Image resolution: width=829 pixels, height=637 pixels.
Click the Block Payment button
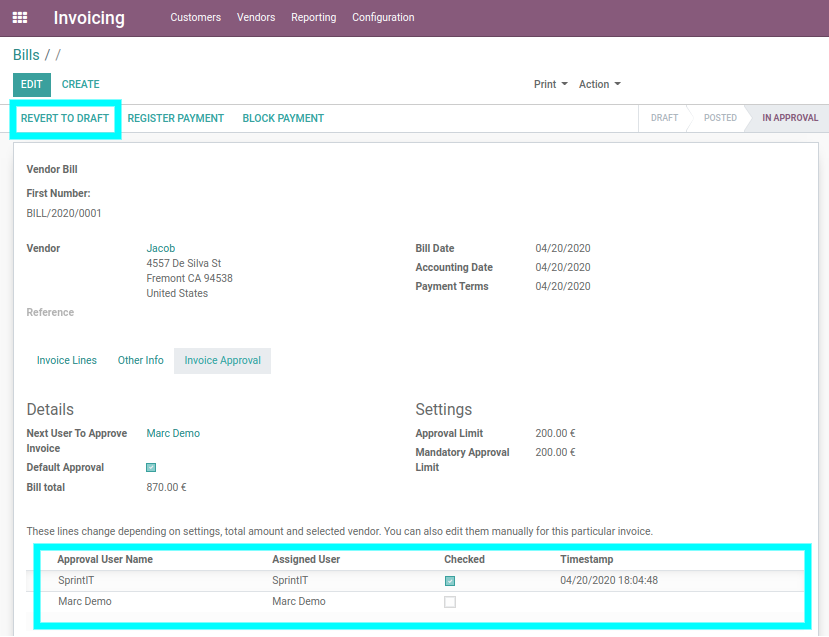[x=283, y=118]
